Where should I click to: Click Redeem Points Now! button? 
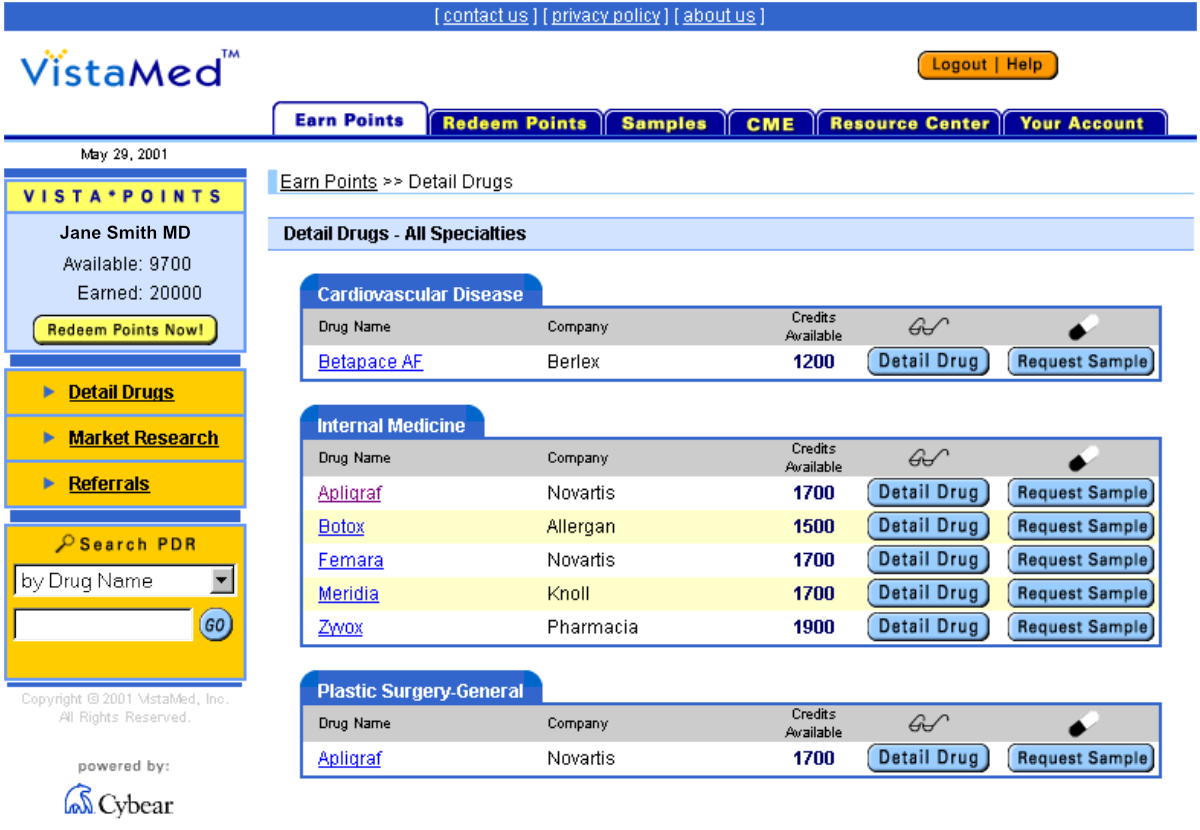[125, 330]
